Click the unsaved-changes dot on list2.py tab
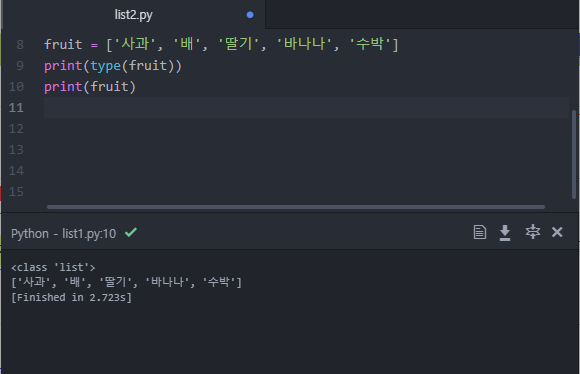The width and height of the screenshot is (580, 374). coord(250,15)
